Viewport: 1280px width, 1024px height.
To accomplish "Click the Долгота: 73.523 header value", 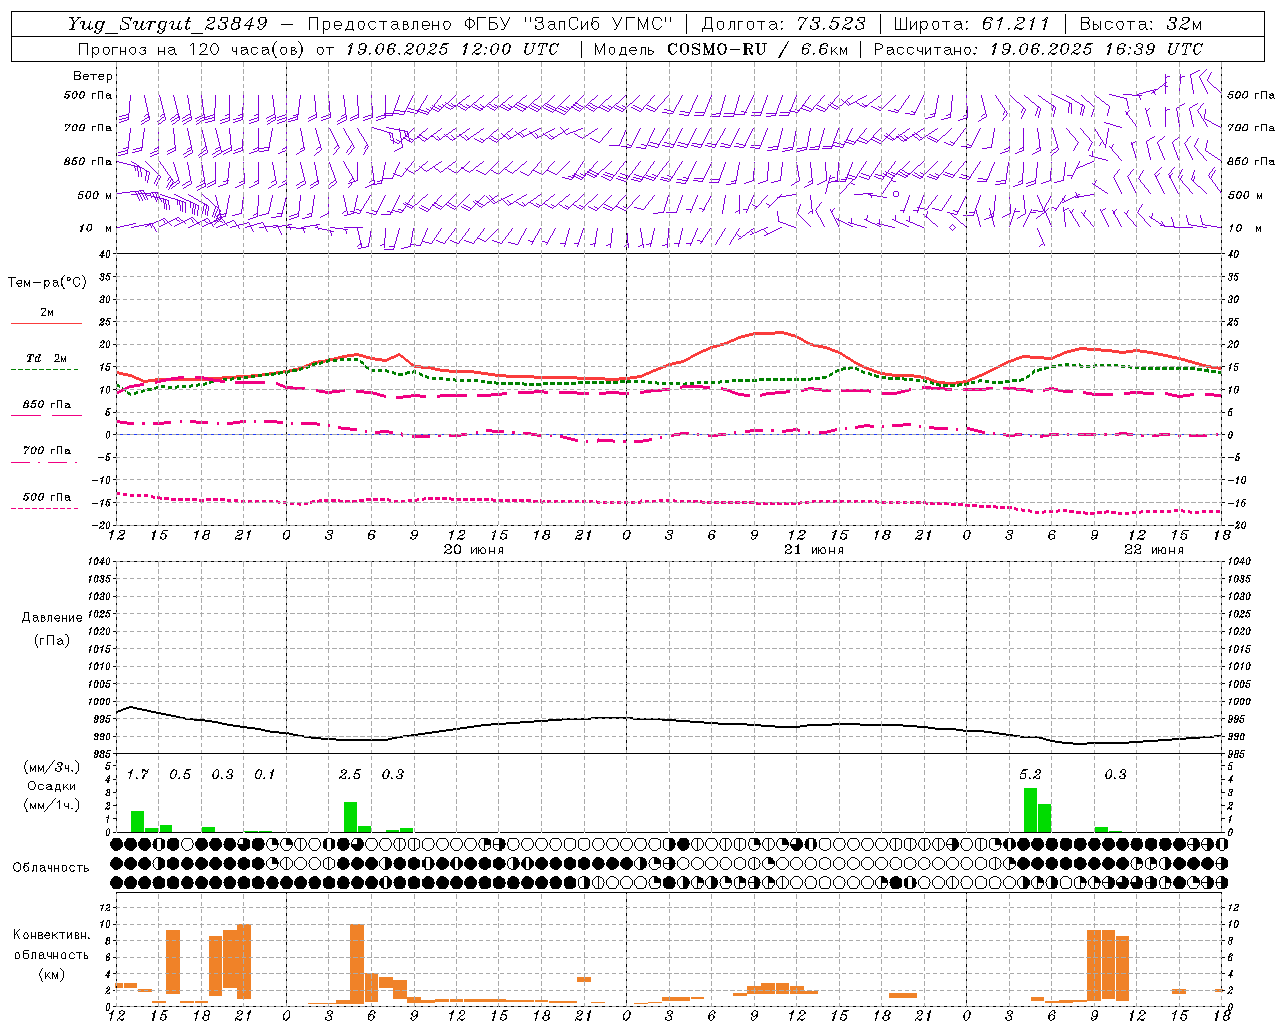I will point(783,24).
